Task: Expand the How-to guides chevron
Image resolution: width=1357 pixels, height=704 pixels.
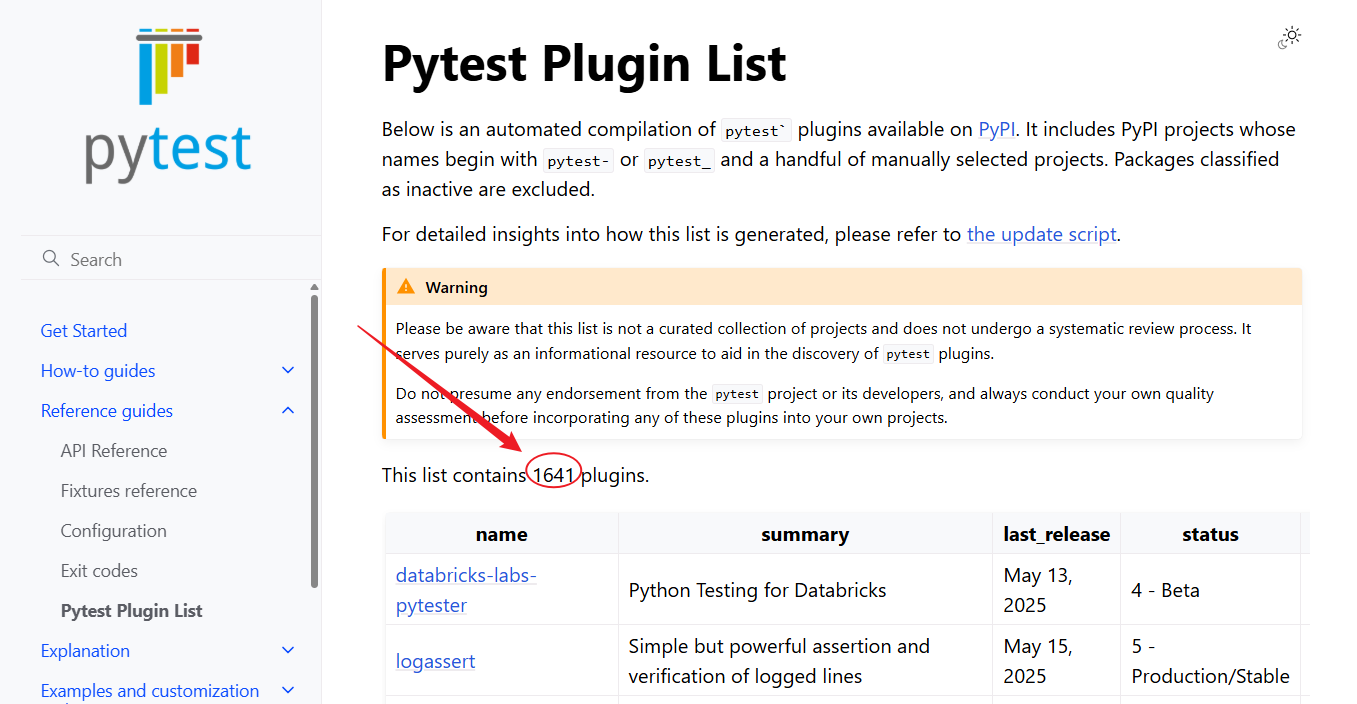Action: [288, 371]
